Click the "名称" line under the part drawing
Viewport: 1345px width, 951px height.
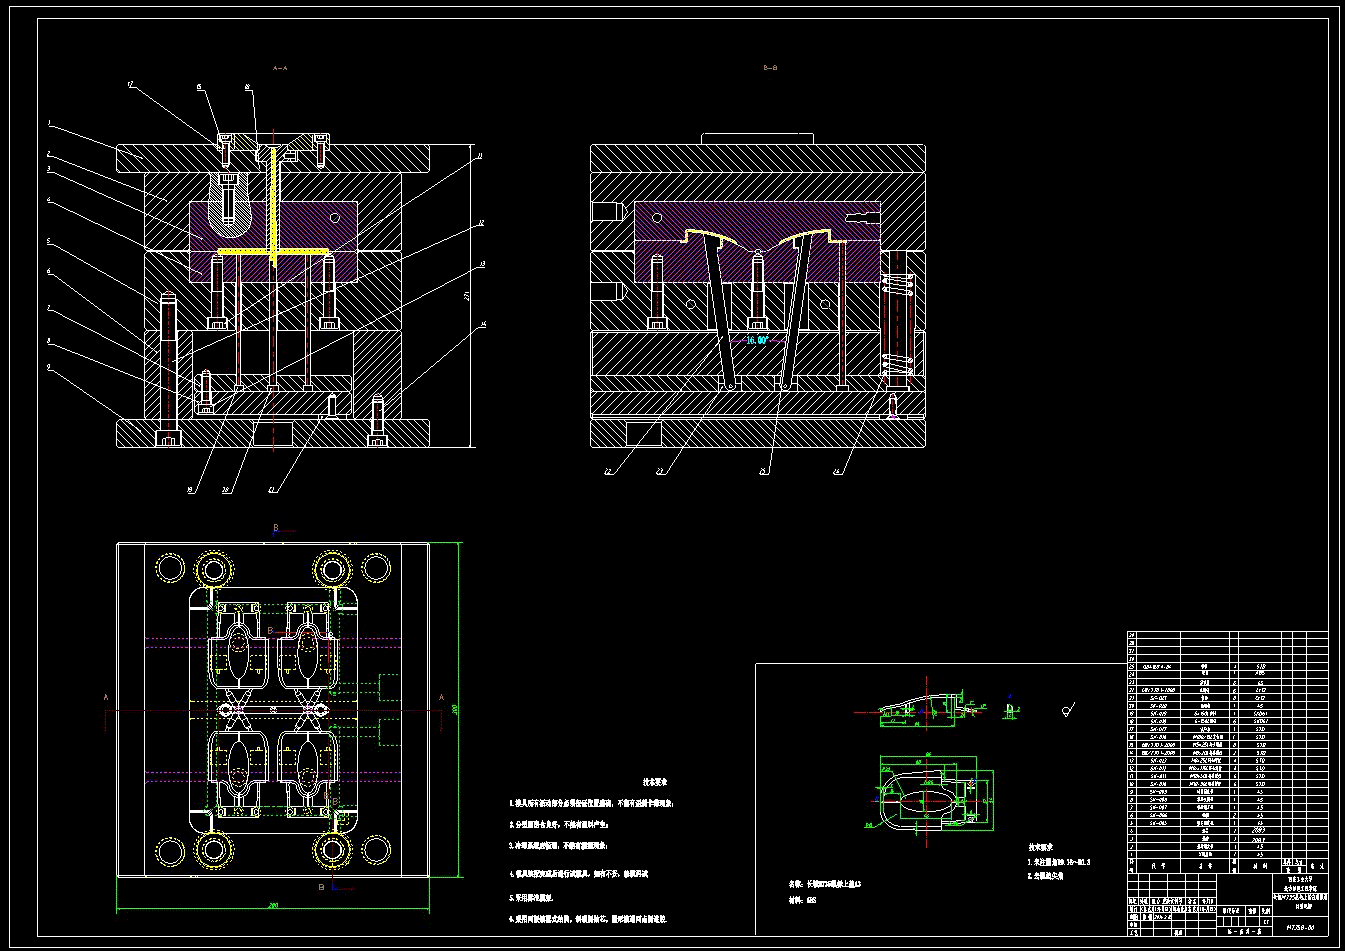(x=825, y=885)
